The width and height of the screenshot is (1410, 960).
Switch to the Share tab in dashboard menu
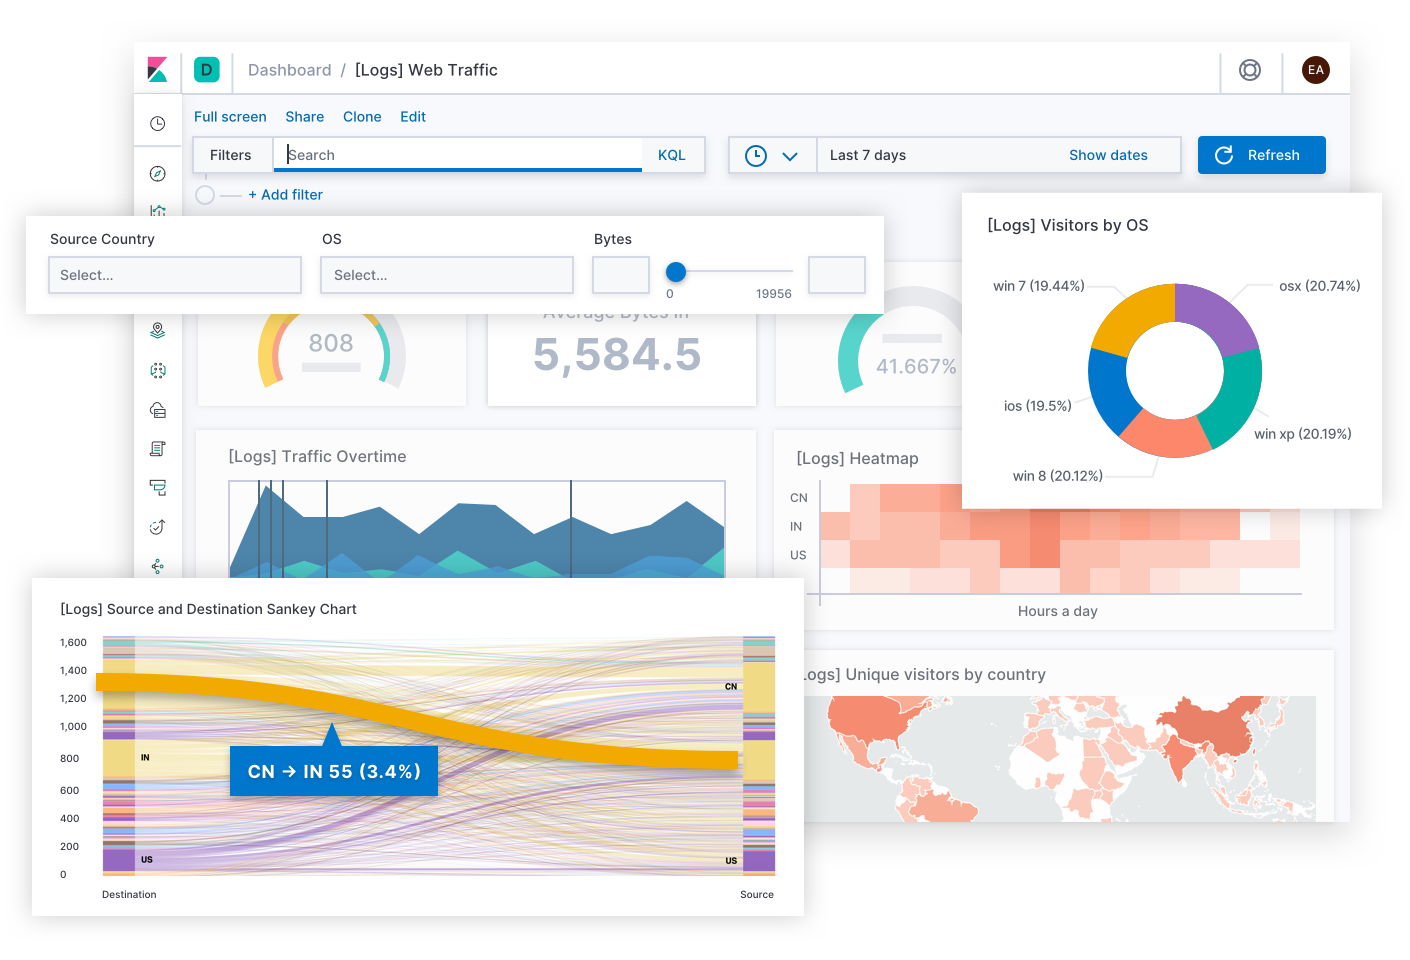click(304, 117)
